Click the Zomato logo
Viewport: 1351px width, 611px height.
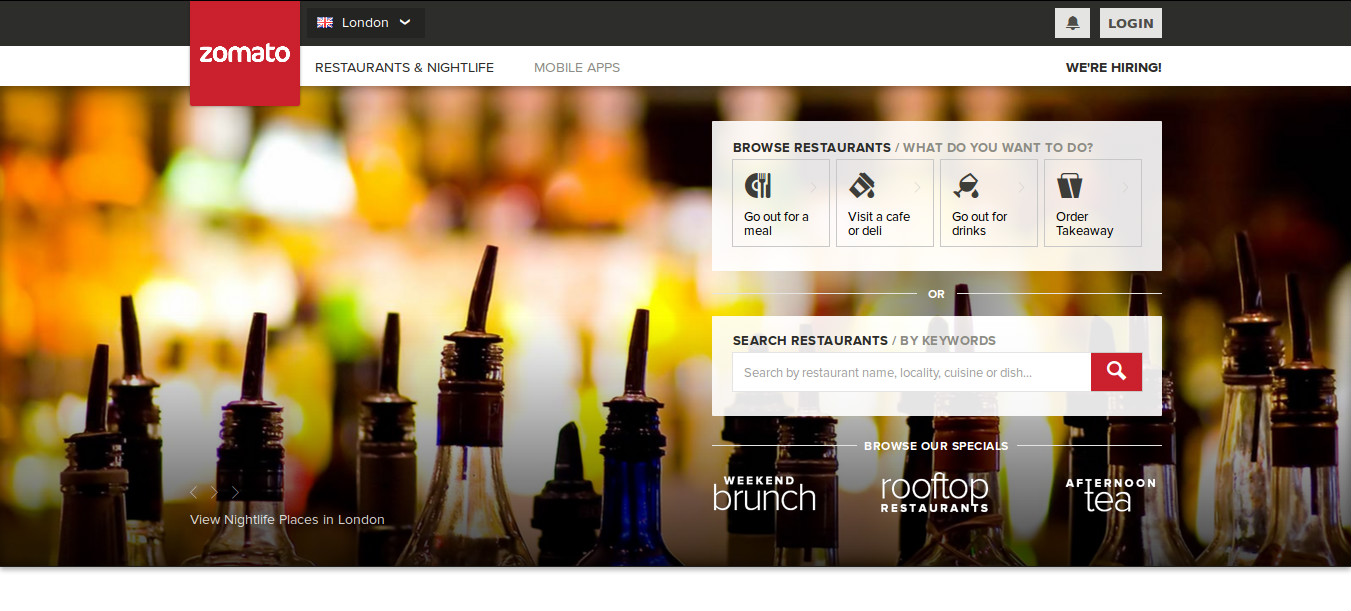click(245, 53)
